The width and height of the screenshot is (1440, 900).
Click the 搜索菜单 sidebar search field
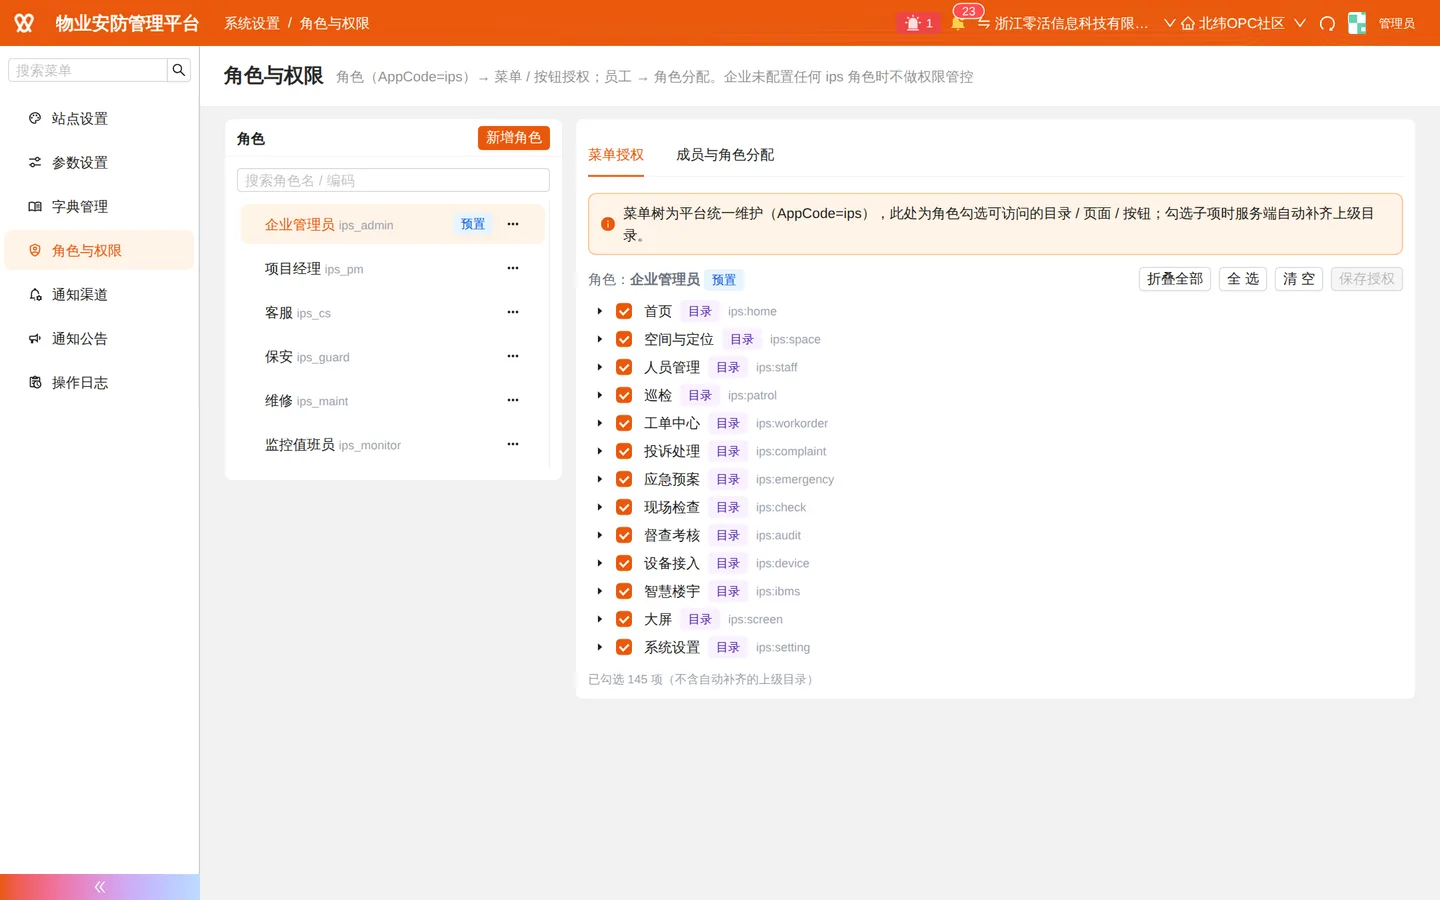pos(88,70)
